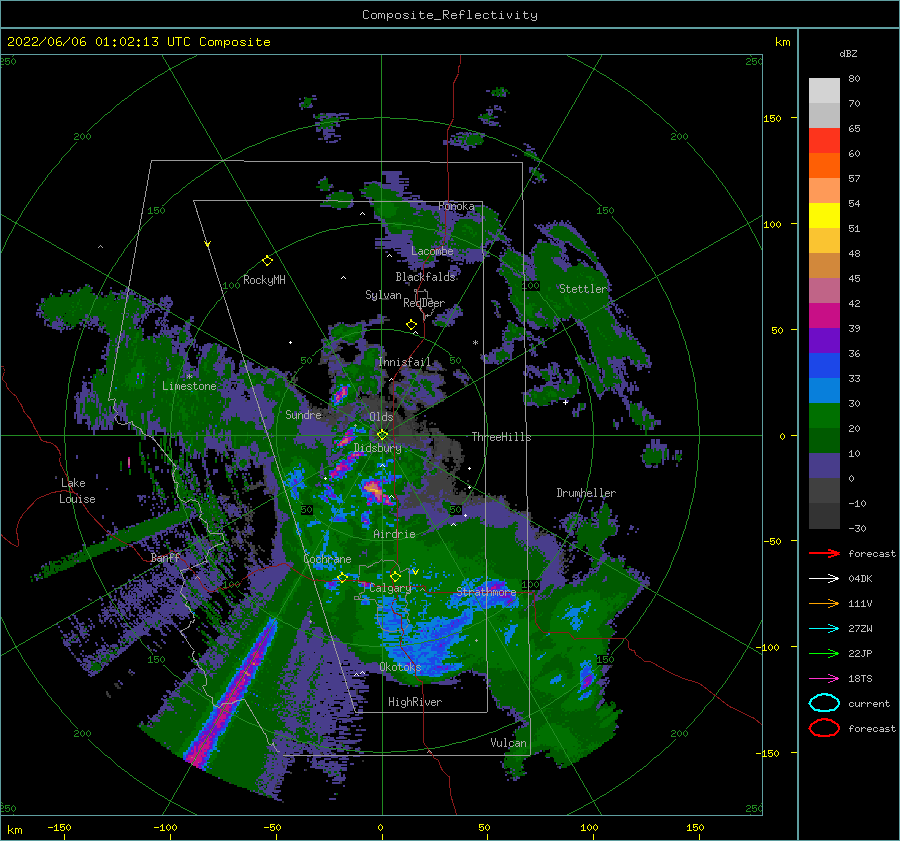Click the Composite_Reflectivity title

tap(450, 15)
